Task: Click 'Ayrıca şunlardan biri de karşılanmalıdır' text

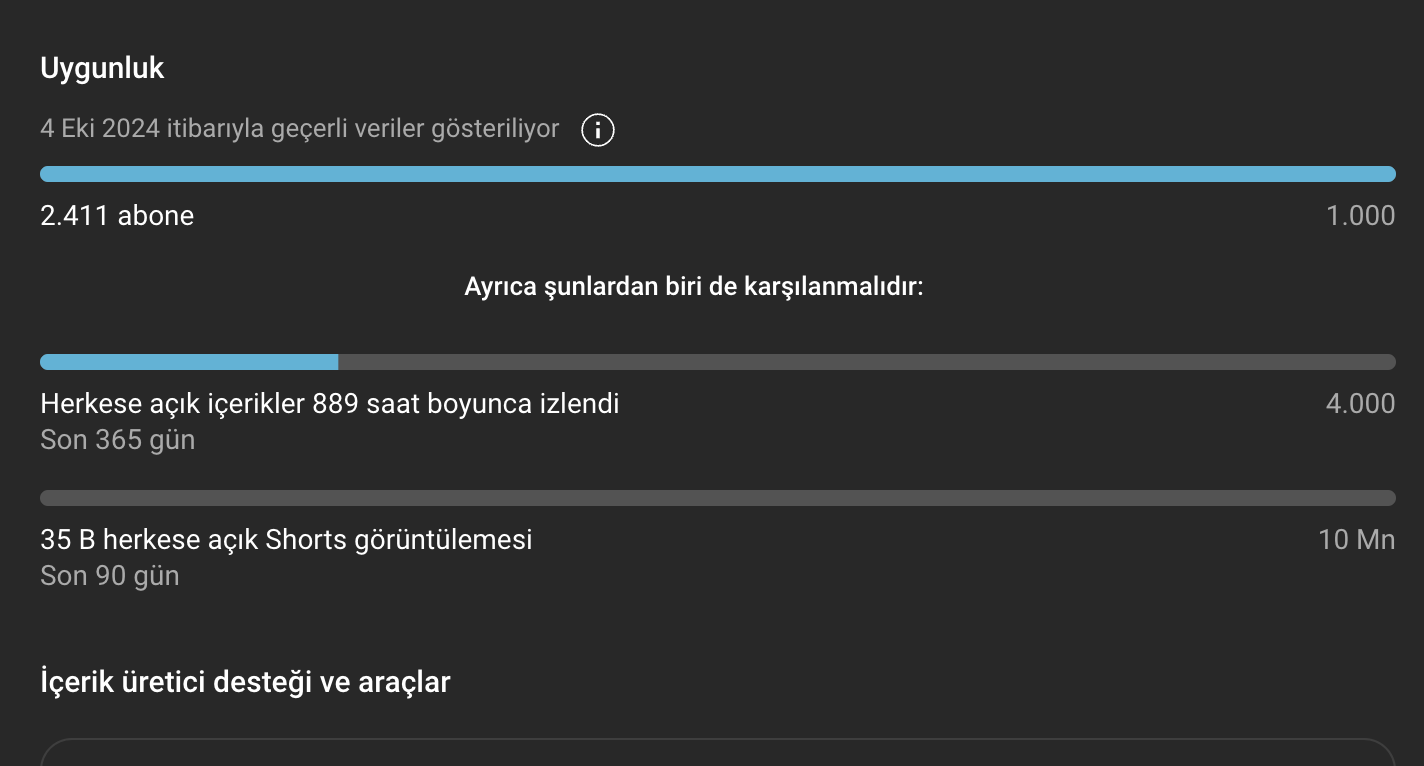Action: (693, 288)
